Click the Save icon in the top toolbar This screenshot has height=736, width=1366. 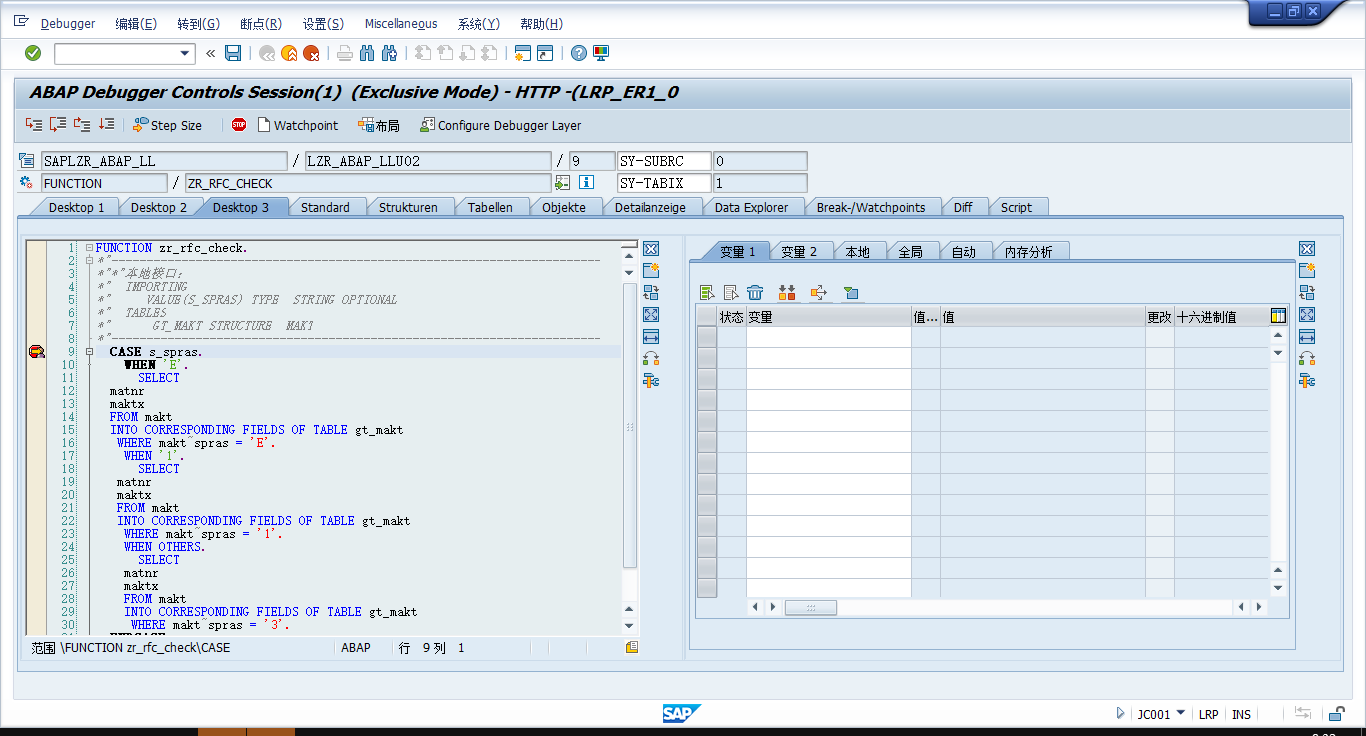(x=233, y=53)
